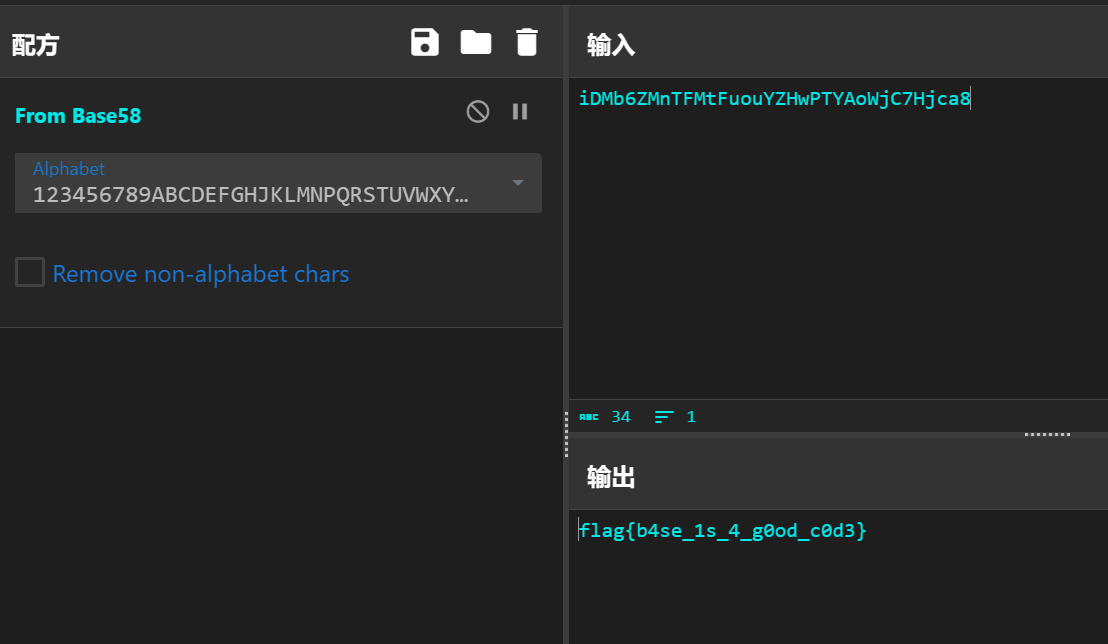Click the Alphabet value field
The width and height of the screenshot is (1108, 644).
pos(250,194)
